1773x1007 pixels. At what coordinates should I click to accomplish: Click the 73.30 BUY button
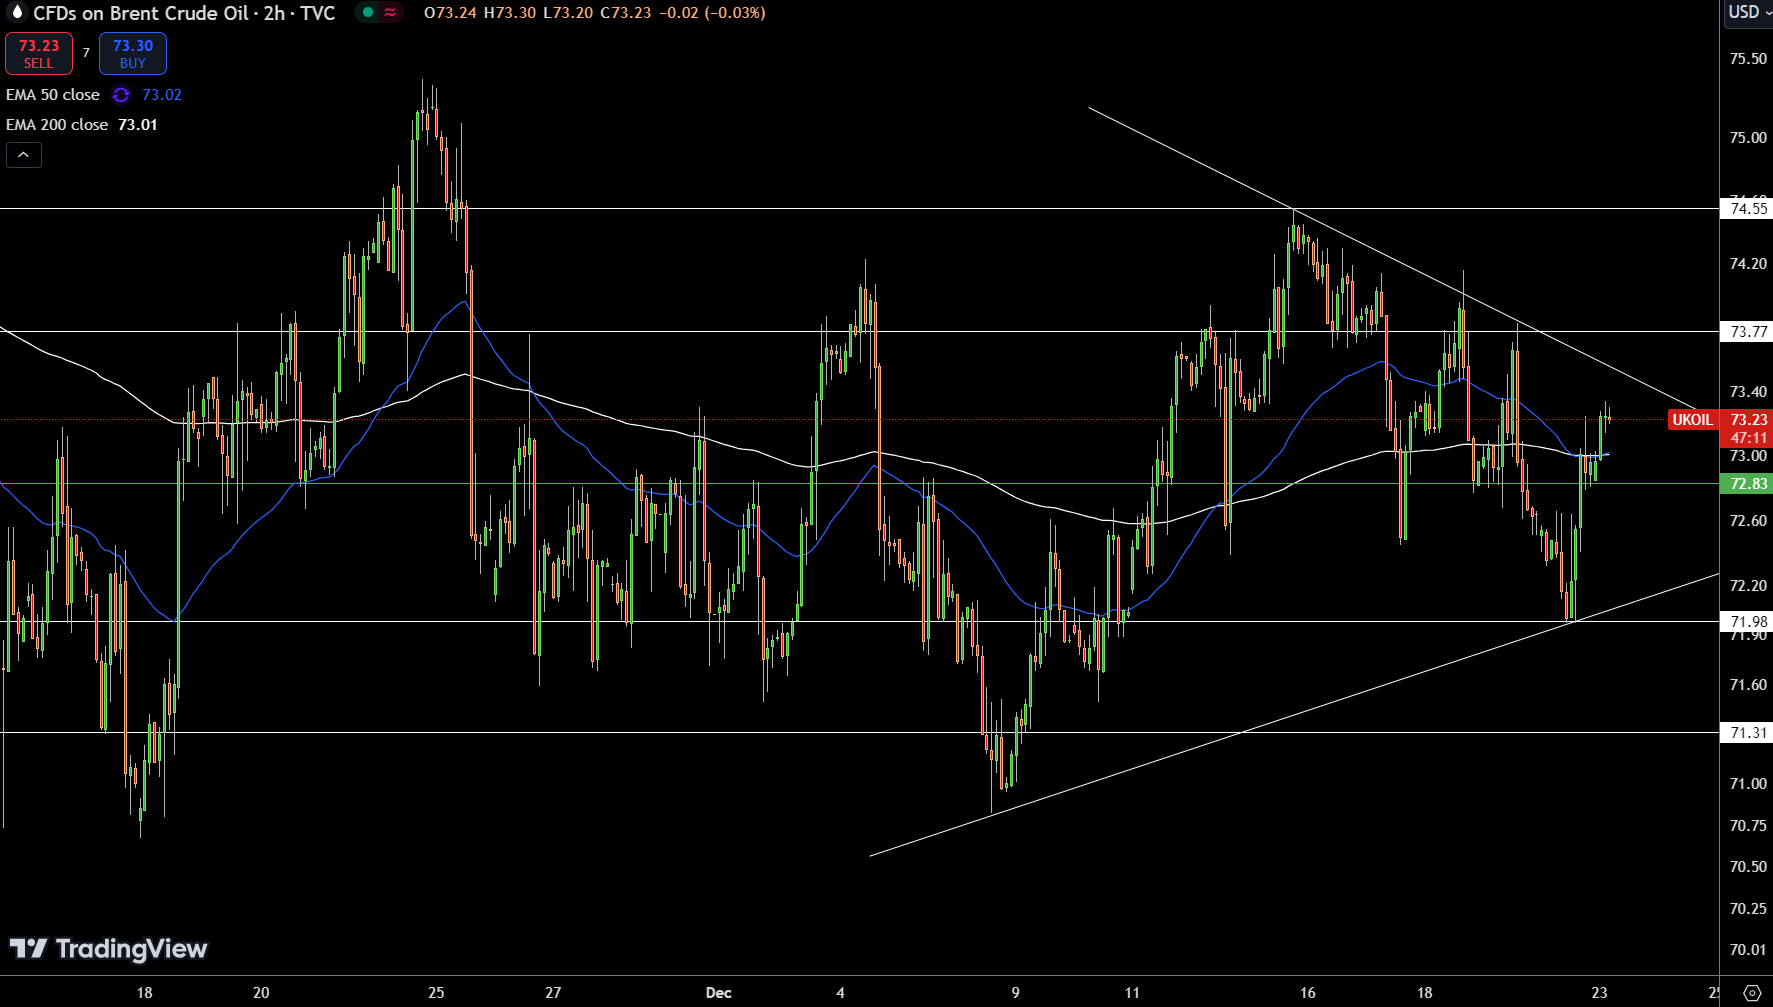coord(133,54)
